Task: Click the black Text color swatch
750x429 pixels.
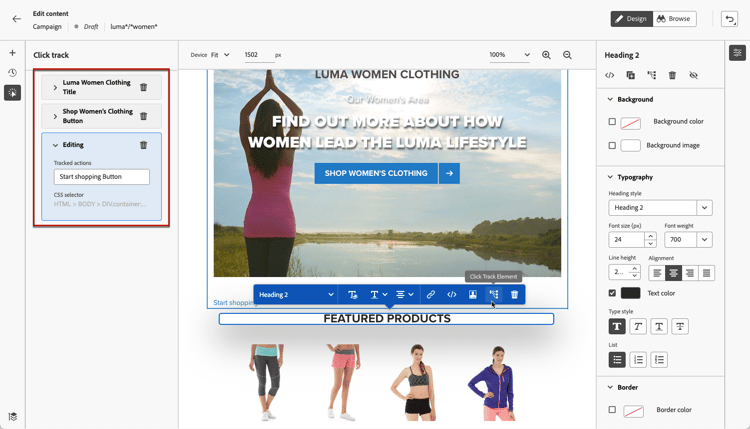Action: pyautogui.click(x=630, y=293)
